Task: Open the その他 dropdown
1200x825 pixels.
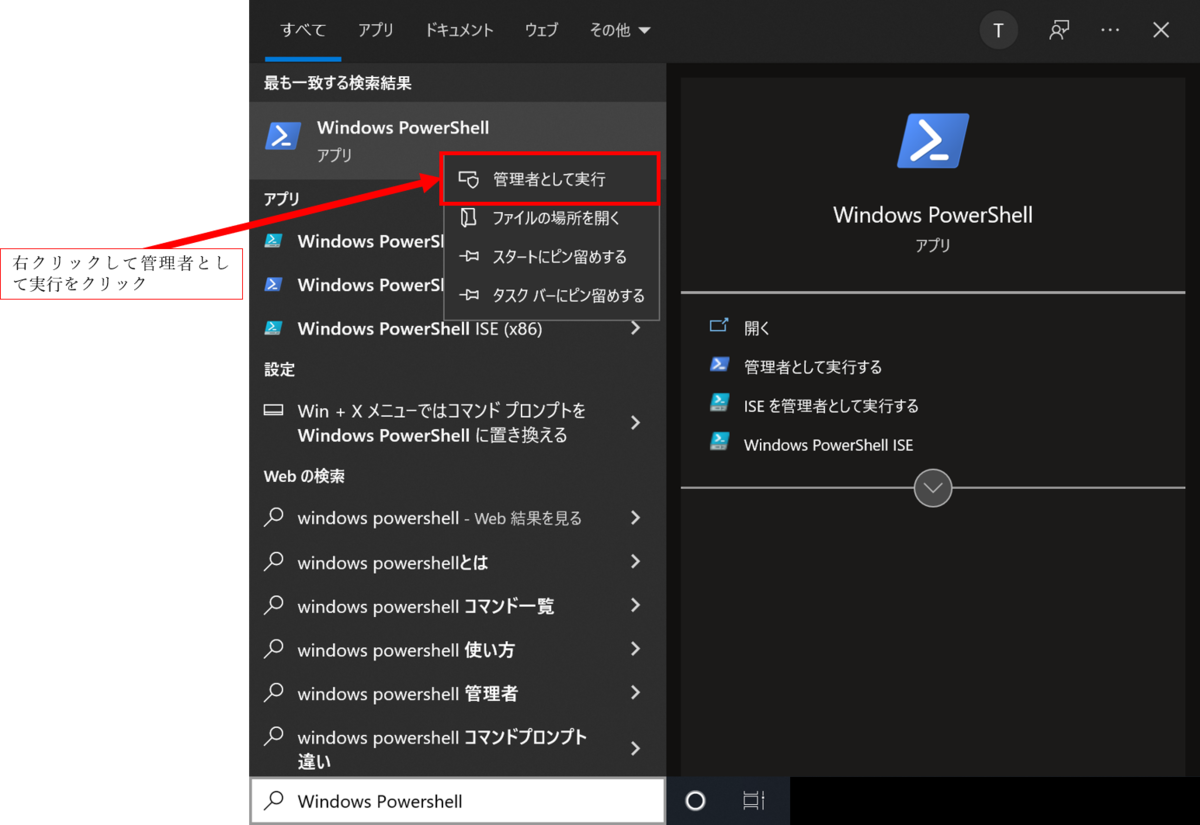Action: [x=620, y=31]
